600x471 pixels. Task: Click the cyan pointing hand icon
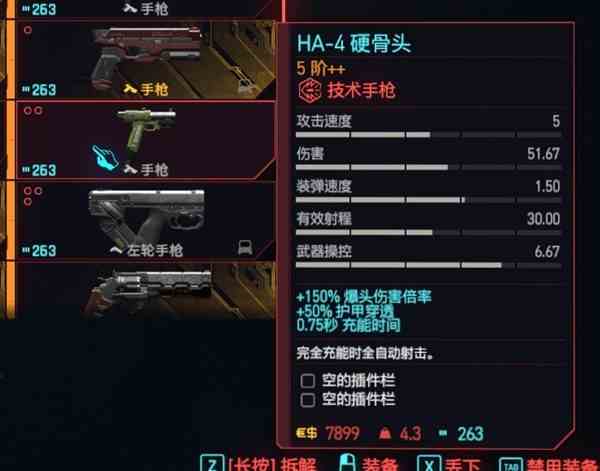(x=105, y=157)
